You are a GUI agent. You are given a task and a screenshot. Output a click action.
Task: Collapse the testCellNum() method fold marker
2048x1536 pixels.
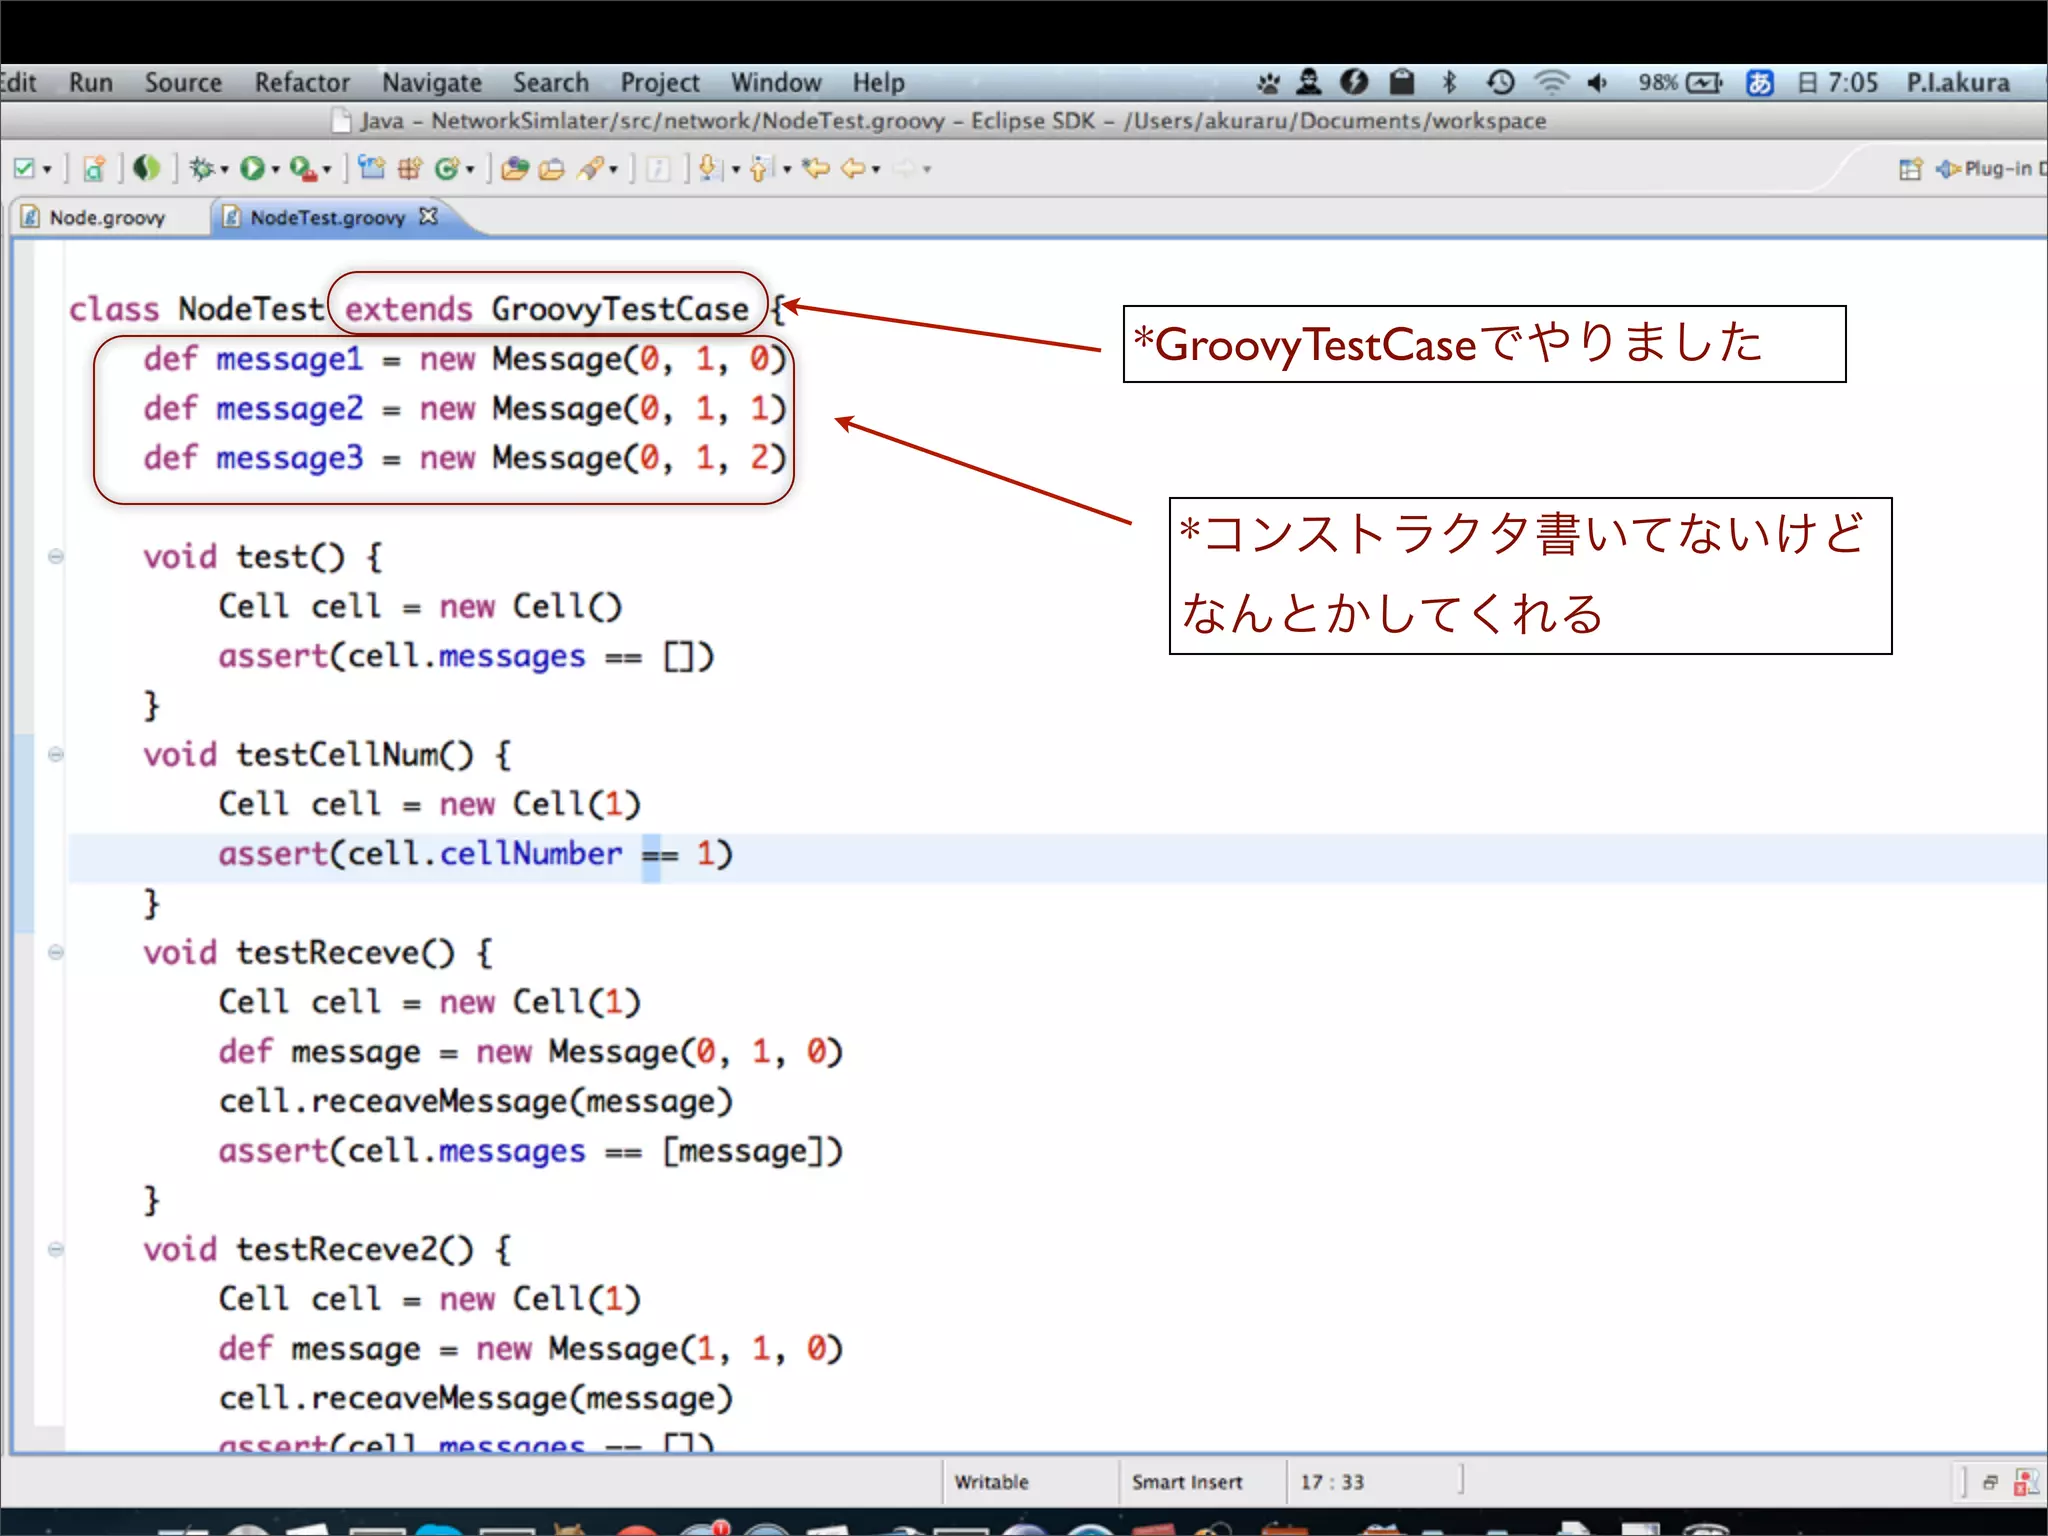pyautogui.click(x=56, y=754)
